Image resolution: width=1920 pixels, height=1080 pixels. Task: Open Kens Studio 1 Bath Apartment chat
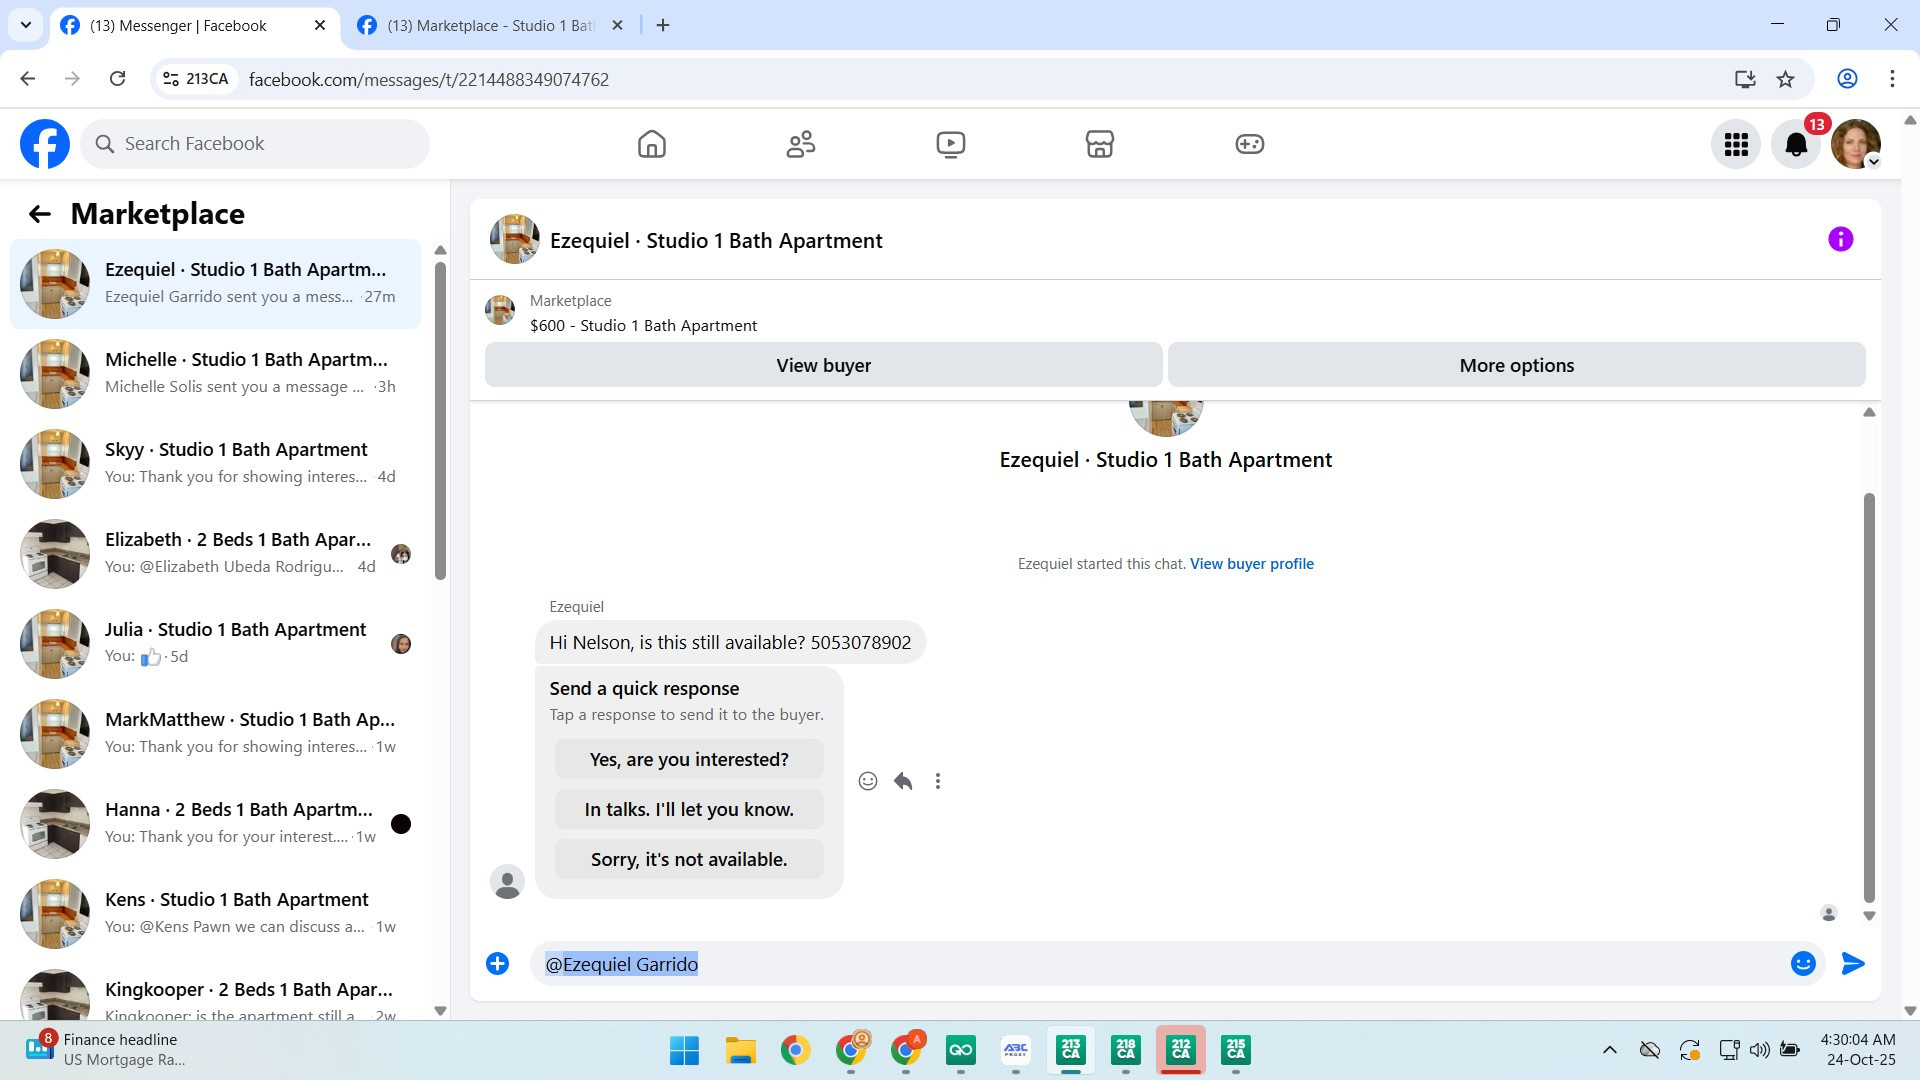[x=215, y=914]
